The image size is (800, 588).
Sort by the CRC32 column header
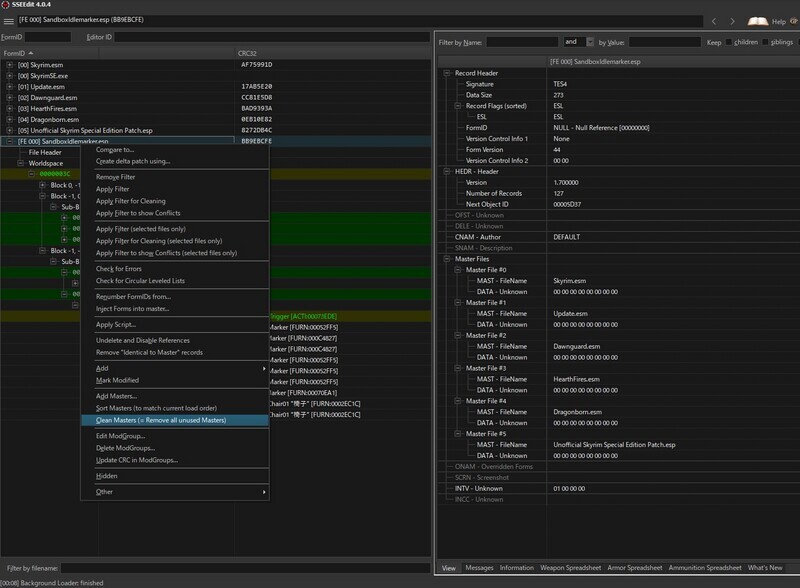tap(333, 53)
